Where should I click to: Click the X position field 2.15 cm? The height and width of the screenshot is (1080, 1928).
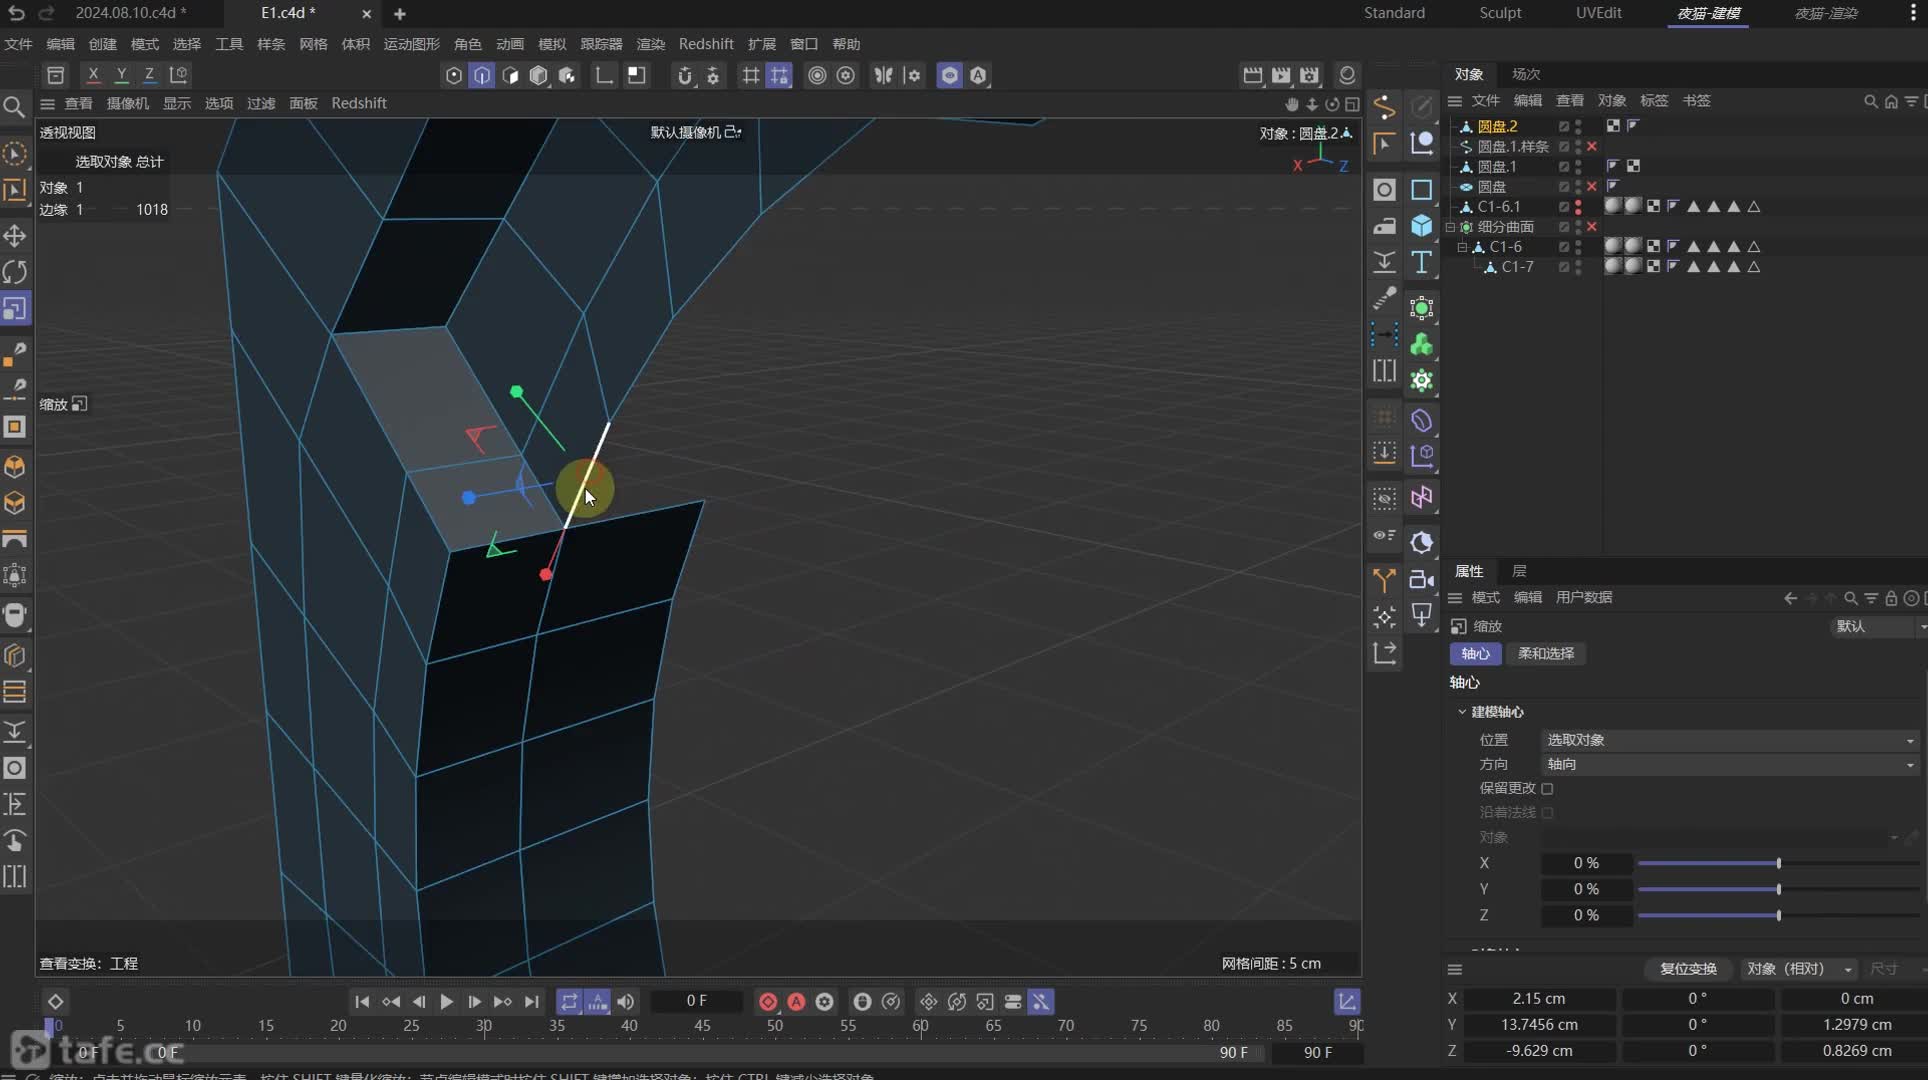click(x=1539, y=999)
